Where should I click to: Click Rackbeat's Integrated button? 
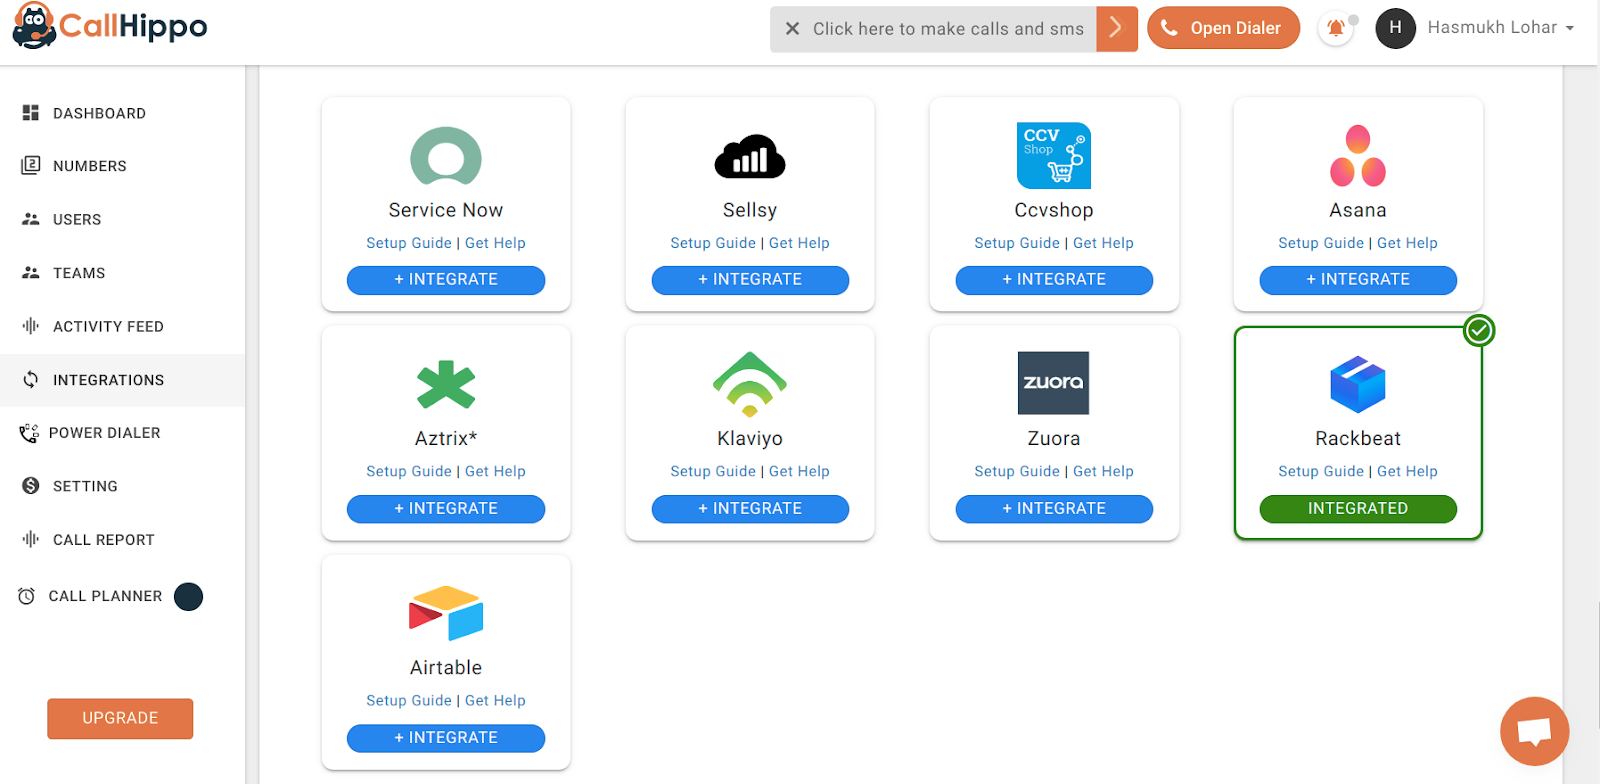click(x=1358, y=509)
